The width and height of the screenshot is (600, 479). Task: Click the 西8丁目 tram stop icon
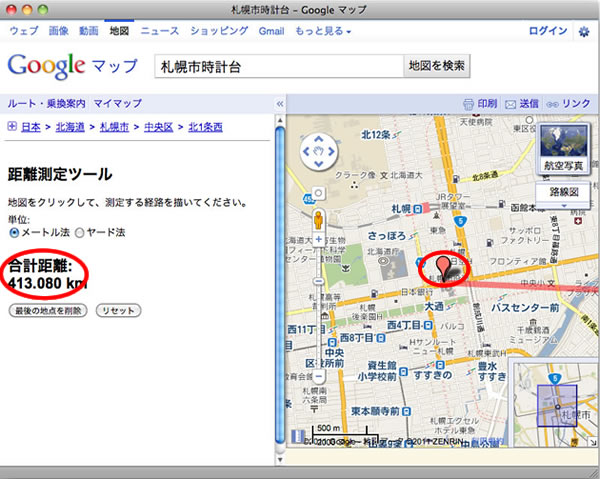[381, 338]
